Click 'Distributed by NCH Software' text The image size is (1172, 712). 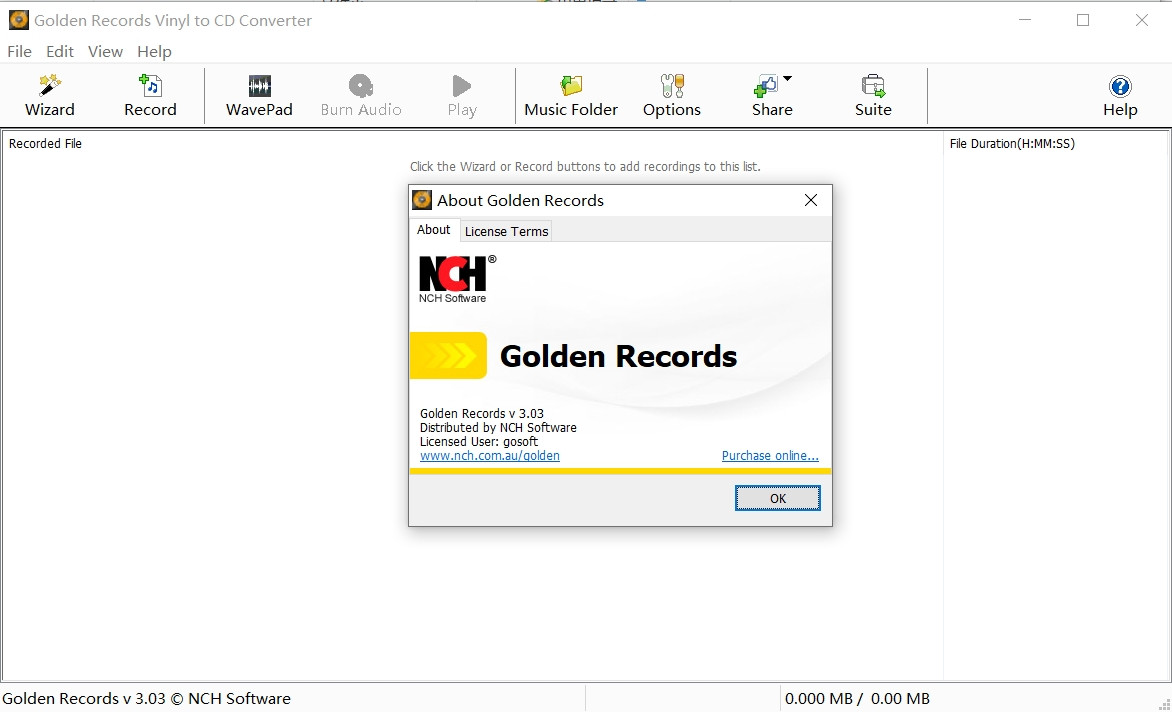(498, 427)
